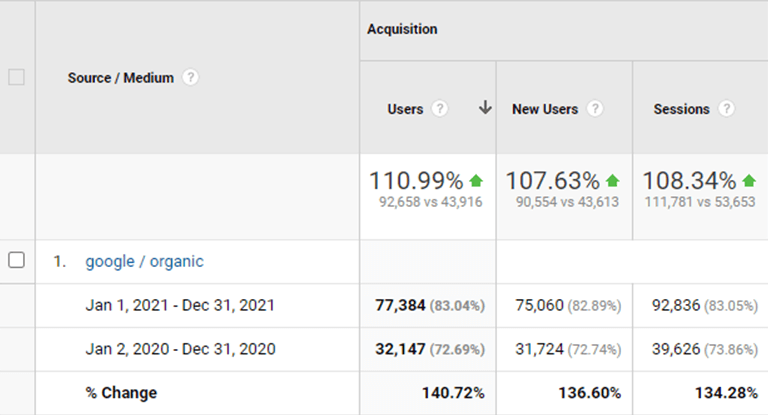The height and width of the screenshot is (415, 768).
Task: Click the Jan 2, 2020 - Dec 31, 2020 row
Action: coord(180,349)
